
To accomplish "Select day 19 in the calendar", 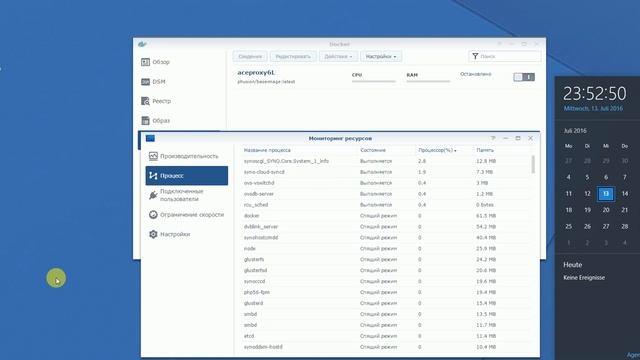I will click(587, 210).
